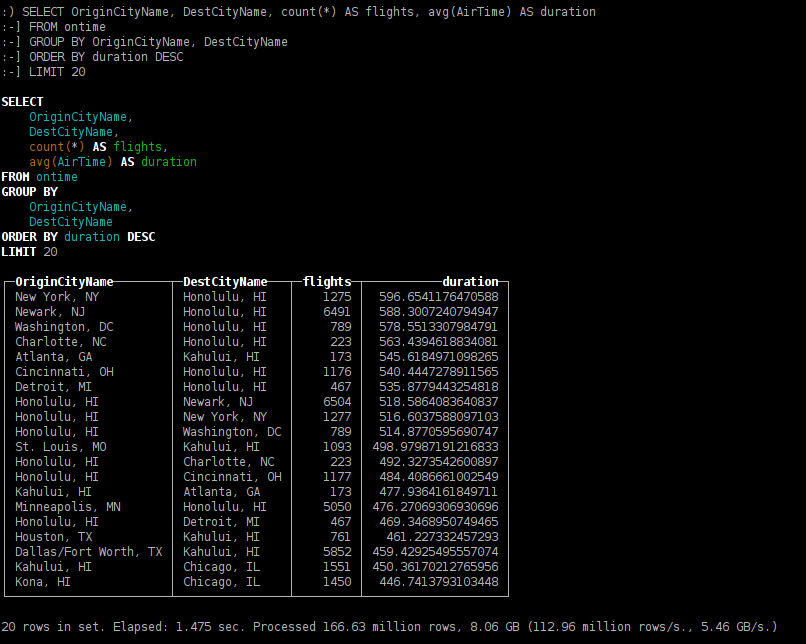Click duration value 596.6541176470588
The width and height of the screenshot is (806, 644).
pos(438,297)
